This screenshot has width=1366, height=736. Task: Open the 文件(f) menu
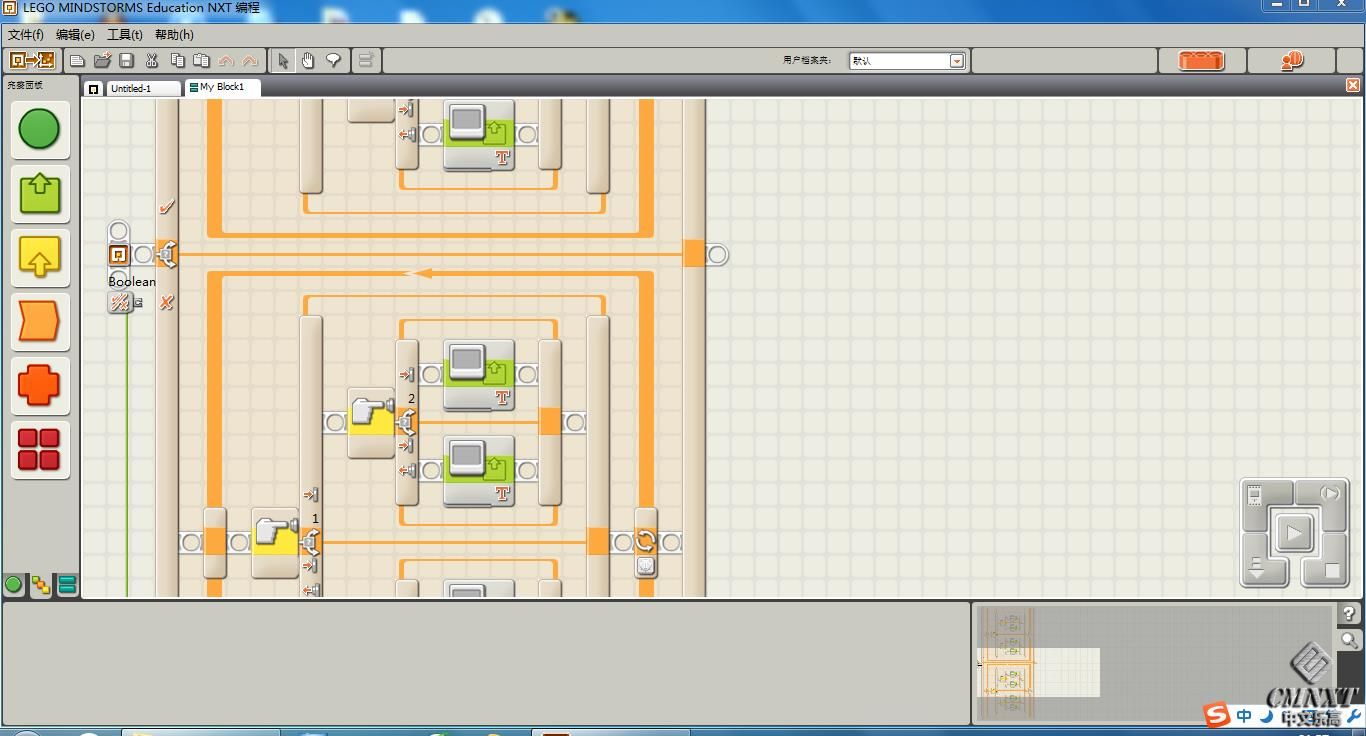point(26,34)
